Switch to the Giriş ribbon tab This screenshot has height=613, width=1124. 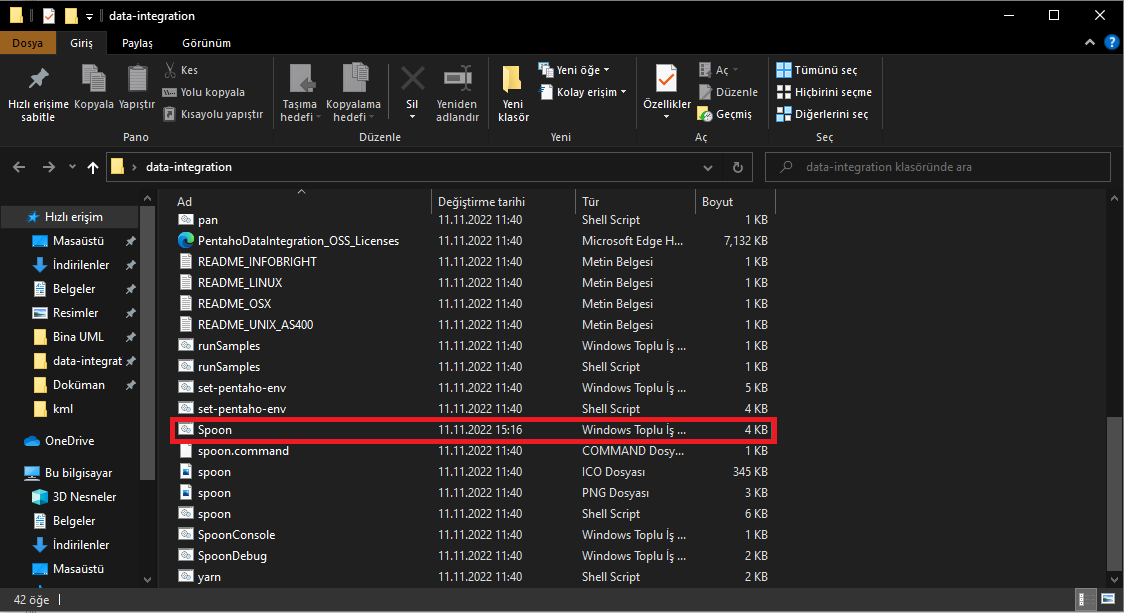tap(81, 43)
